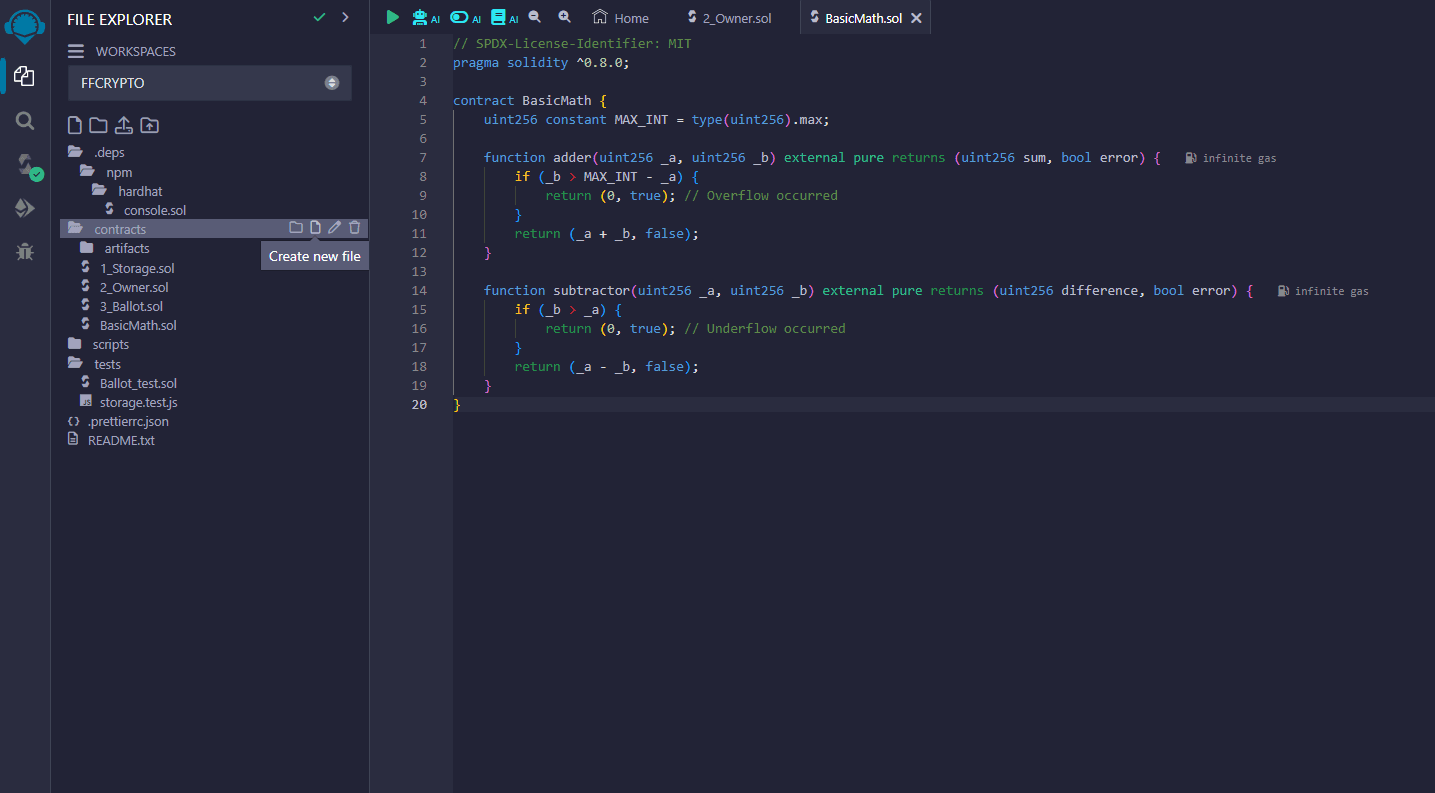1435x793 pixels.
Task: Create new file in contracts row
Action: [x=315, y=228]
